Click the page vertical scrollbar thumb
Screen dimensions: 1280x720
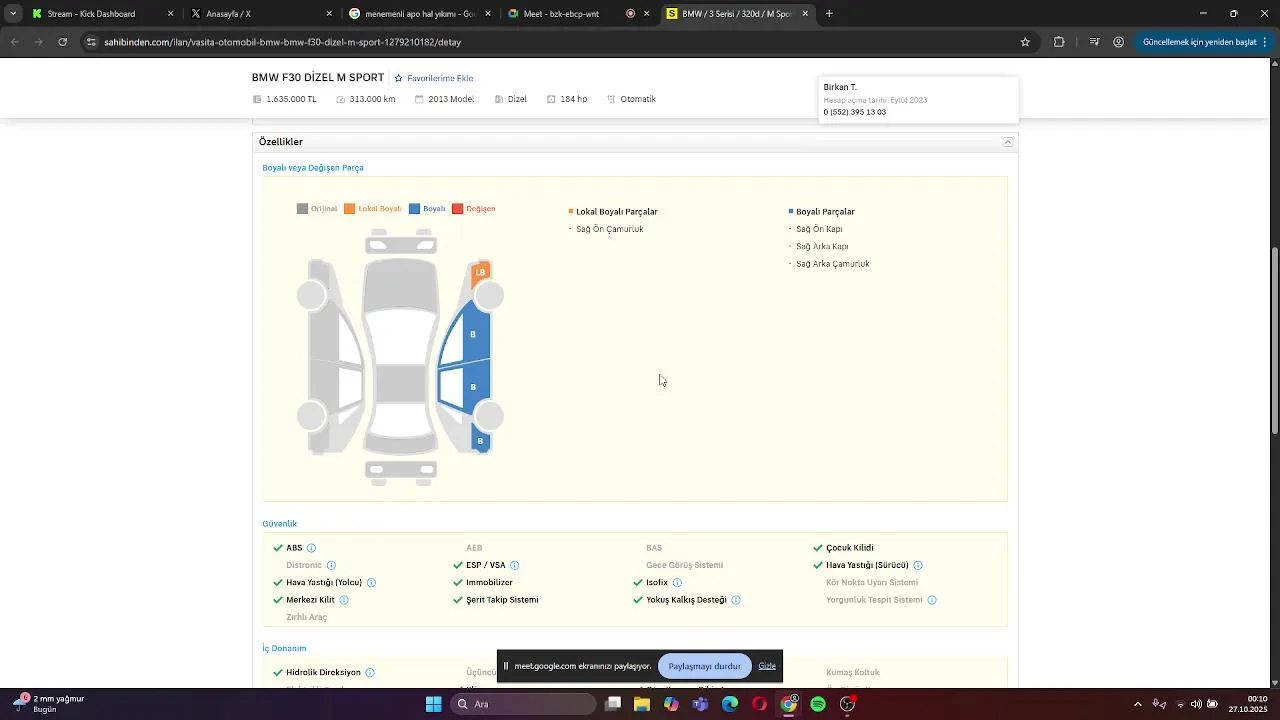pyautogui.click(x=1274, y=340)
